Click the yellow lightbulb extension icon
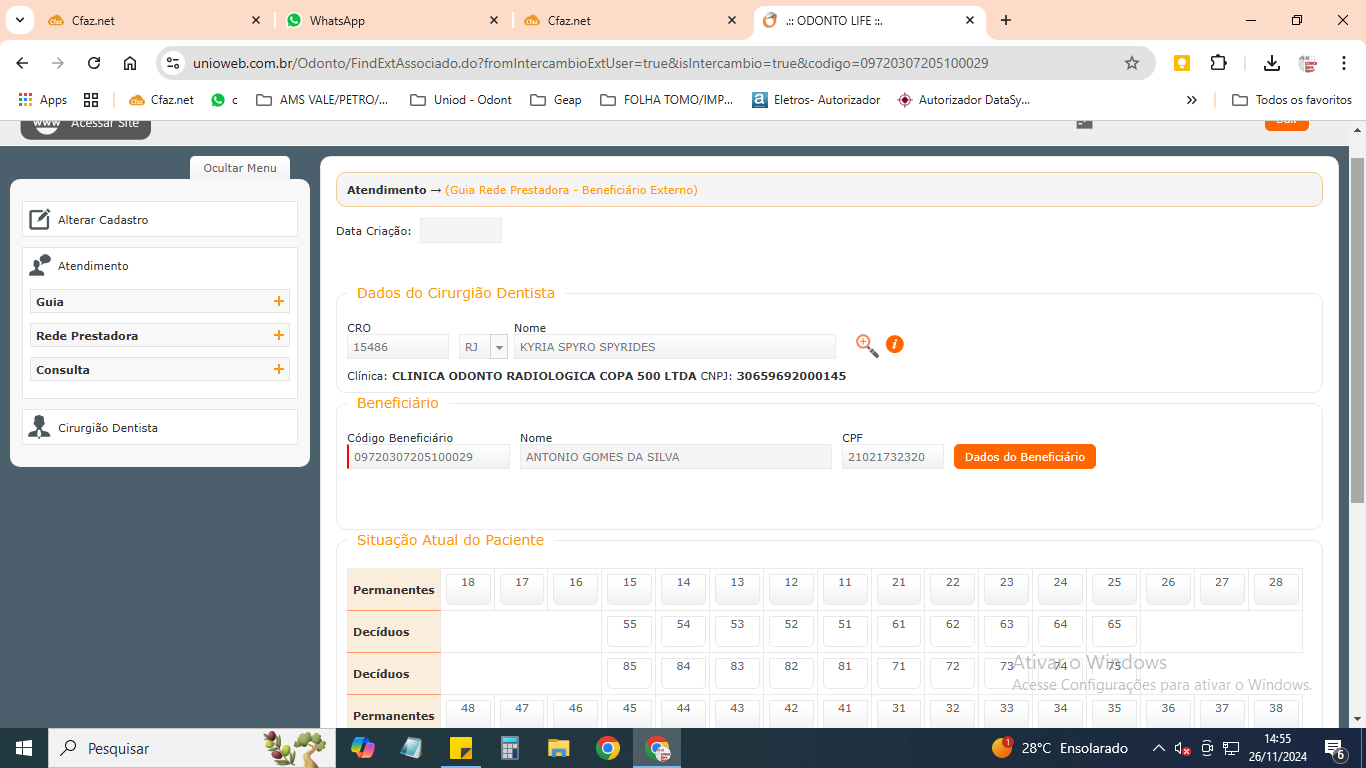 (x=1182, y=63)
